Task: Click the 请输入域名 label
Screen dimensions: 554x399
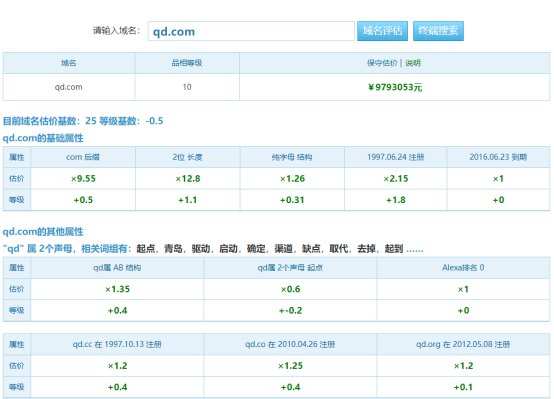Action: click(116, 30)
